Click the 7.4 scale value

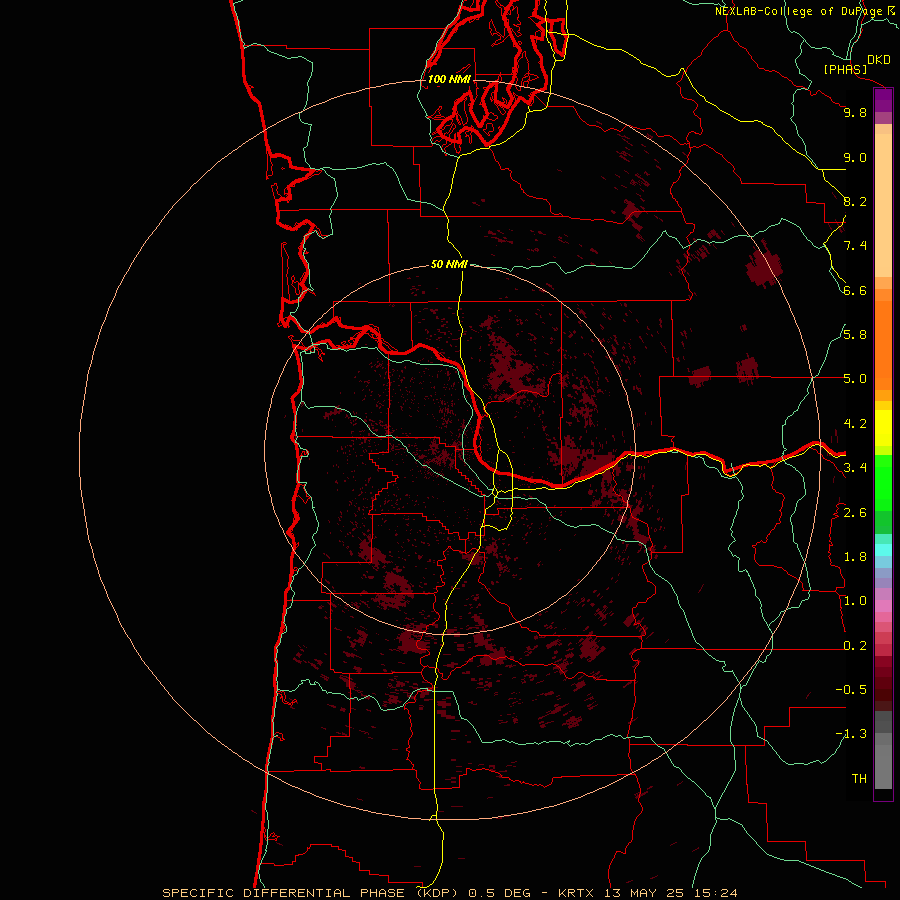tap(855, 246)
